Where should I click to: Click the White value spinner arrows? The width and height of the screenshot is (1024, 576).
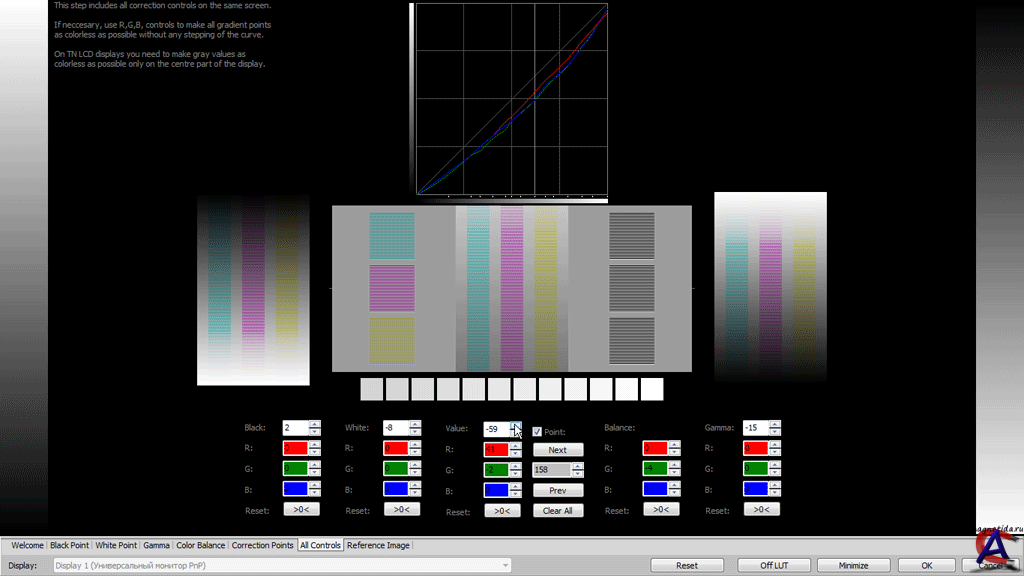click(x=415, y=428)
